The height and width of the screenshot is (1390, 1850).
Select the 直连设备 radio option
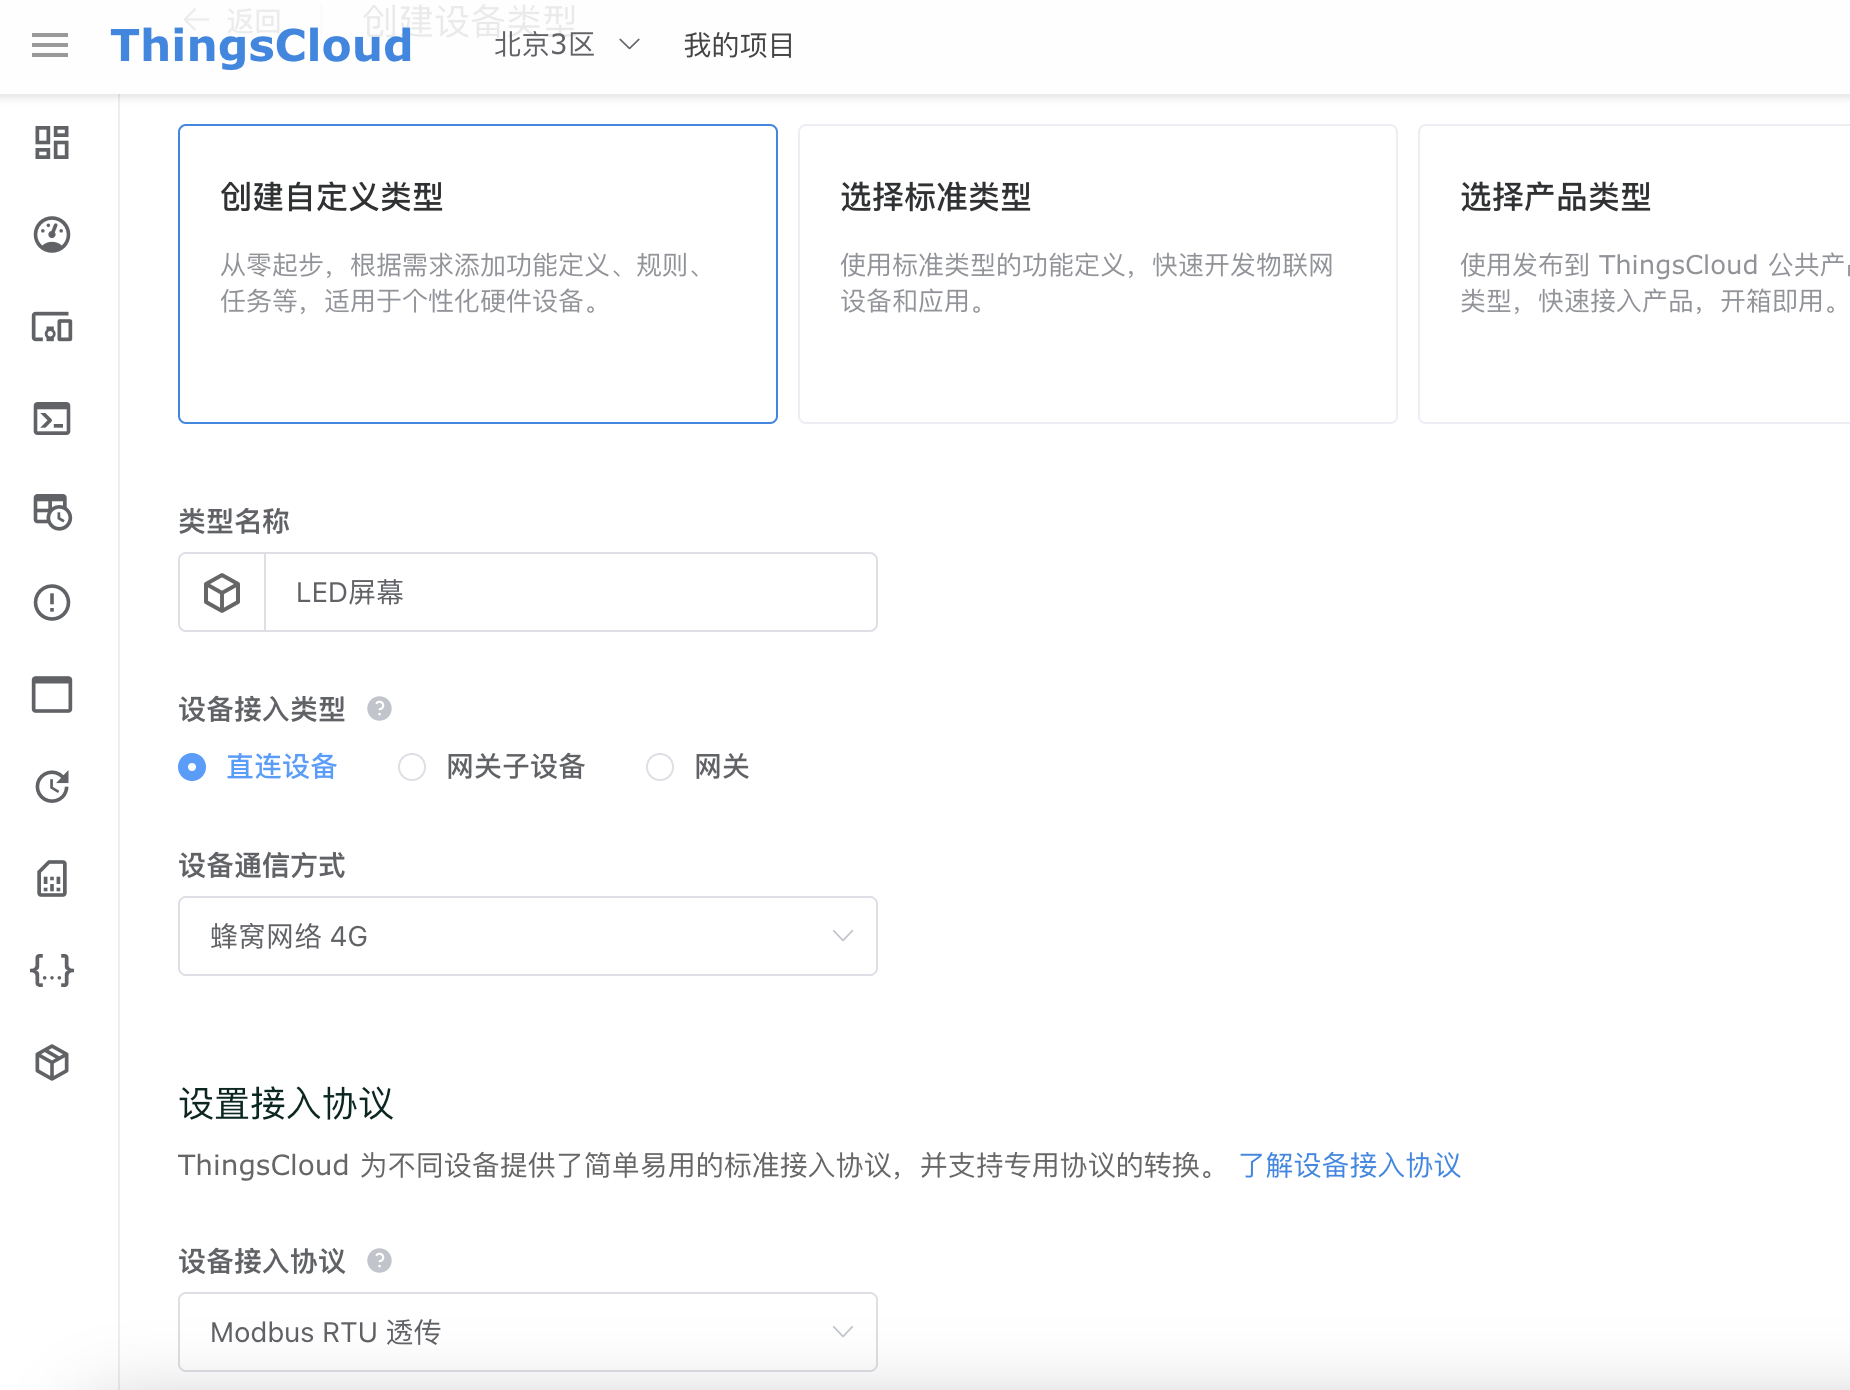tap(258, 767)
